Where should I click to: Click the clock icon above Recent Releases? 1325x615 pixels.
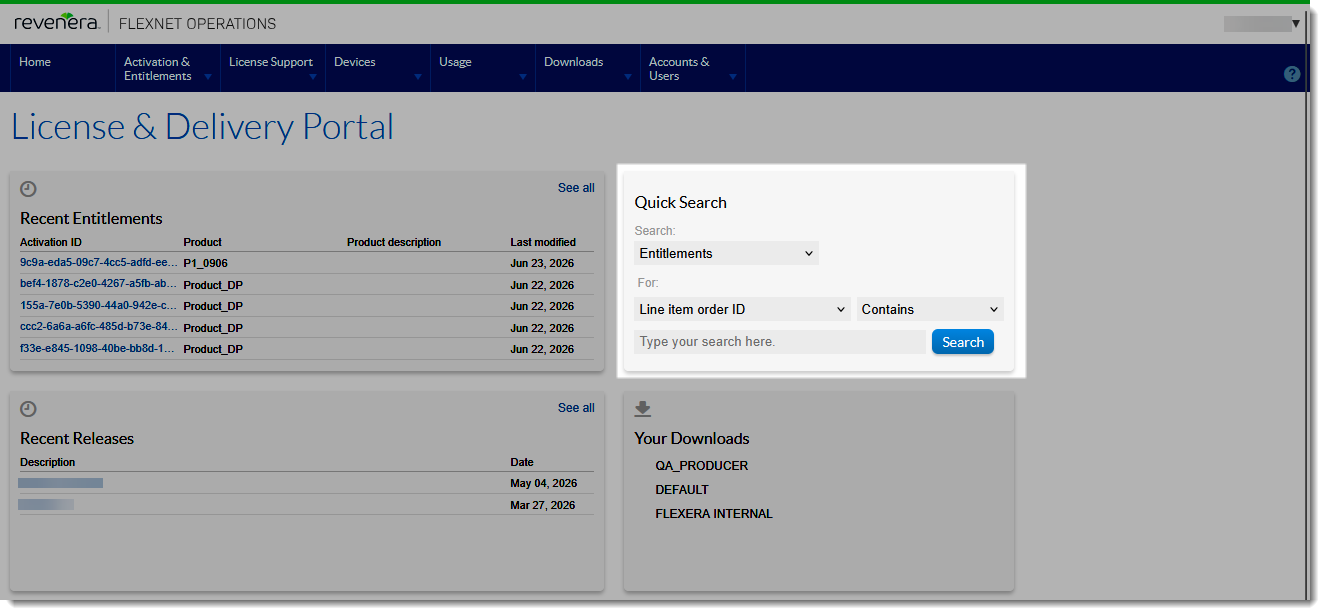coord(28,408)
